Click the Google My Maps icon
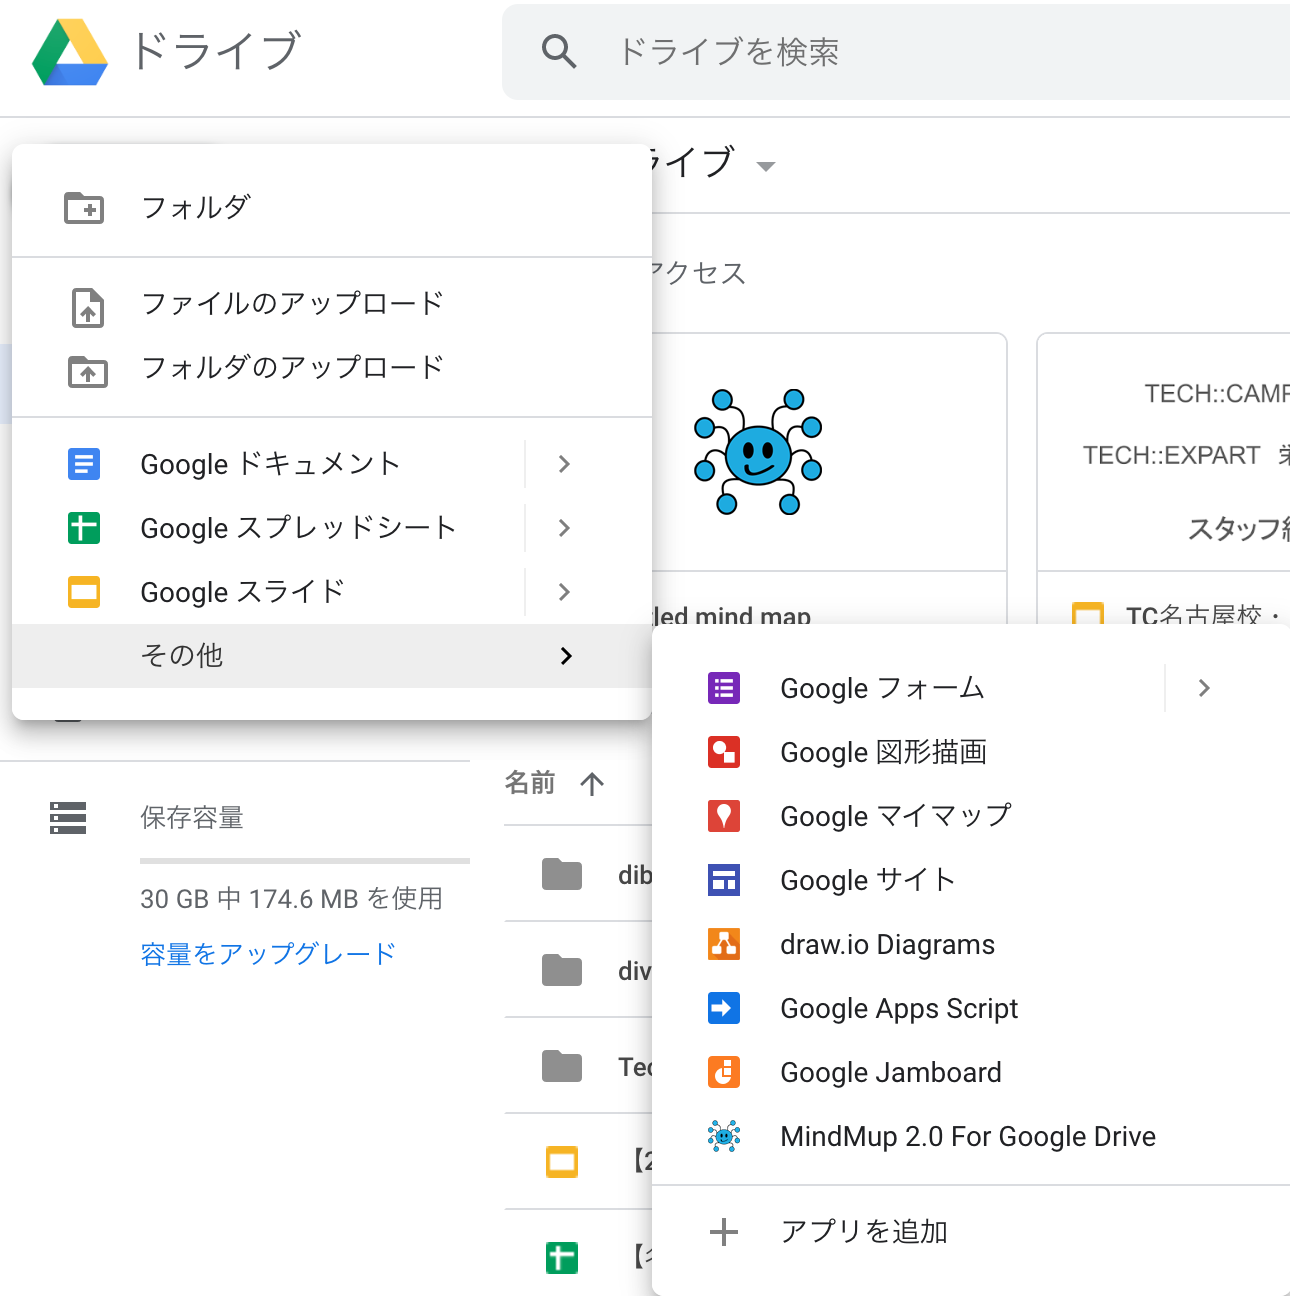 click(x=724, y=816)
